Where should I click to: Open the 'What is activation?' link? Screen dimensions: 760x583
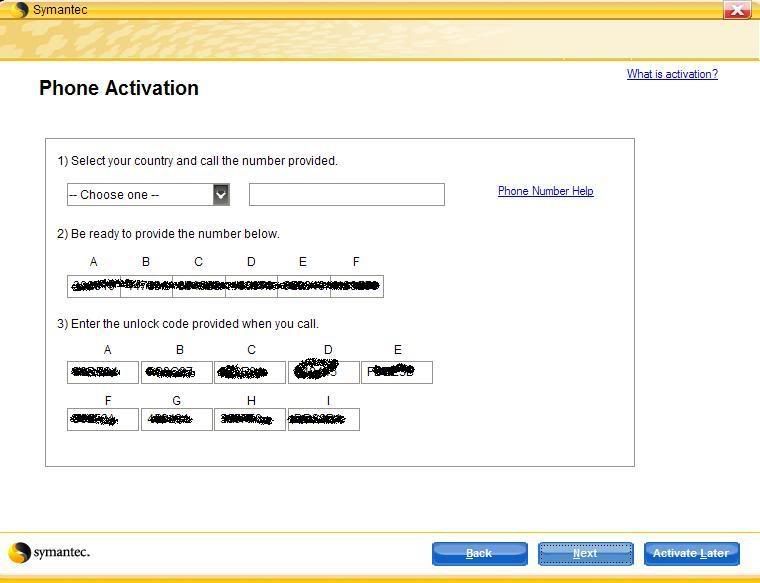tap(671, 74)
